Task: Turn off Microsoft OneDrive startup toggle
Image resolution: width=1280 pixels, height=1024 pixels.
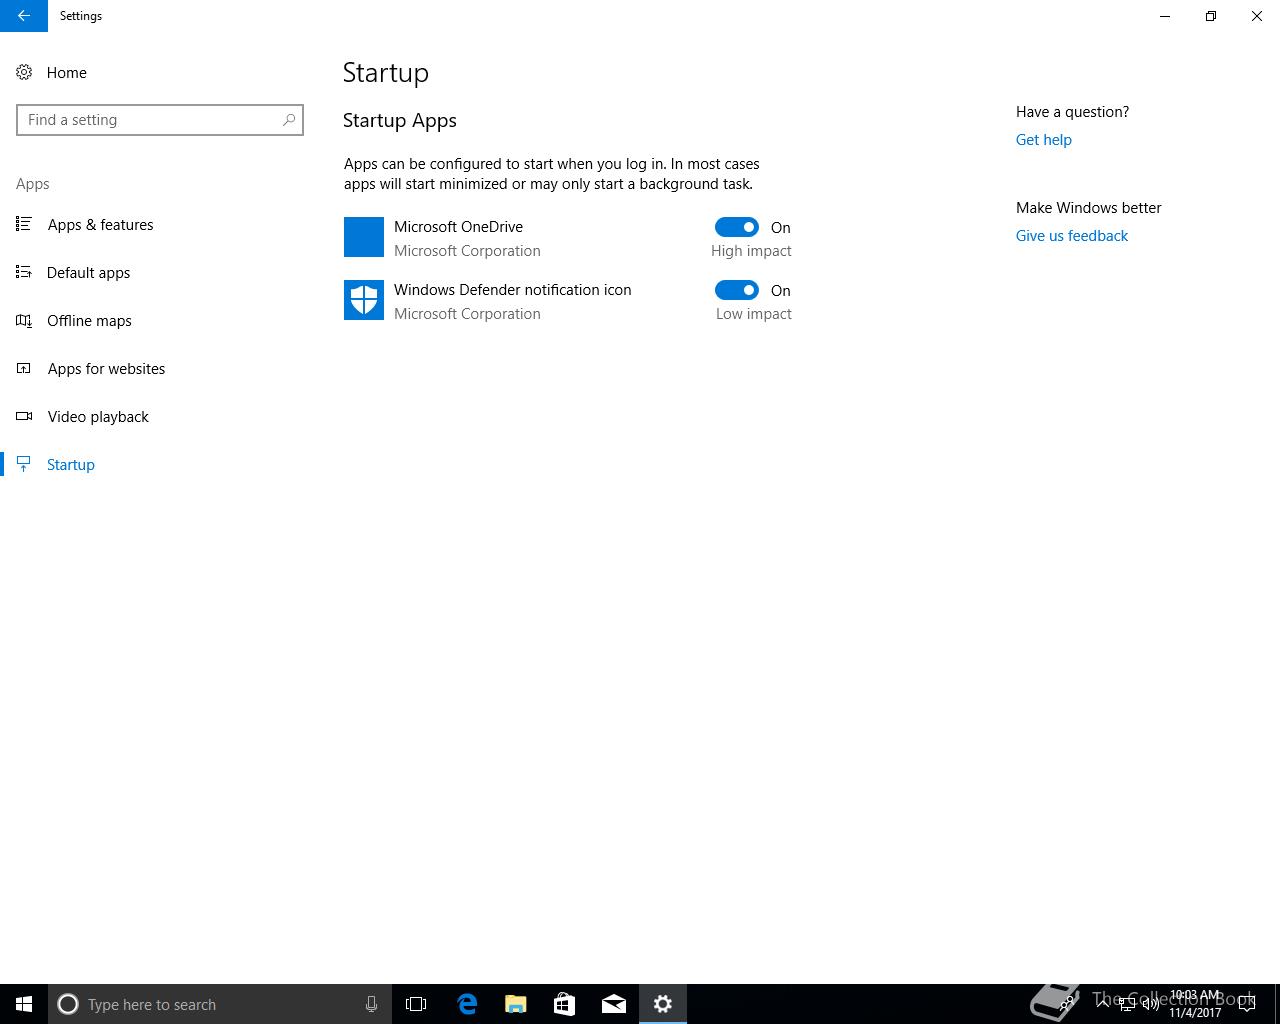Action: click(x=737, y=227)
